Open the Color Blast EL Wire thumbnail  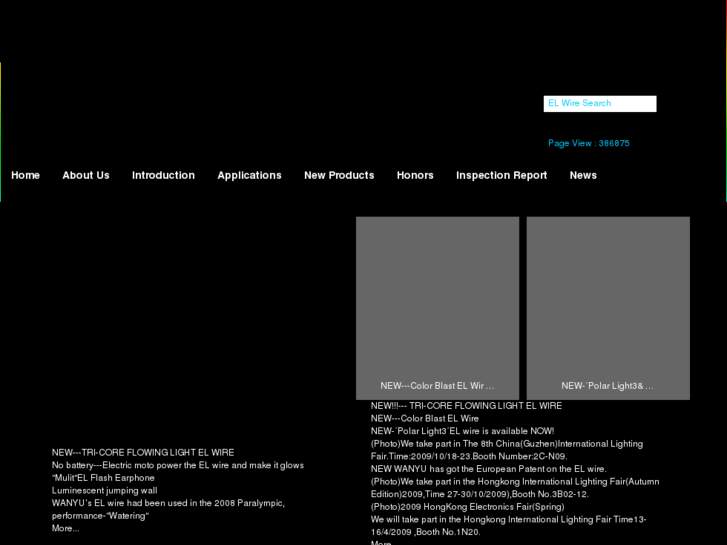pyautogui.click(x=437, y=308)
